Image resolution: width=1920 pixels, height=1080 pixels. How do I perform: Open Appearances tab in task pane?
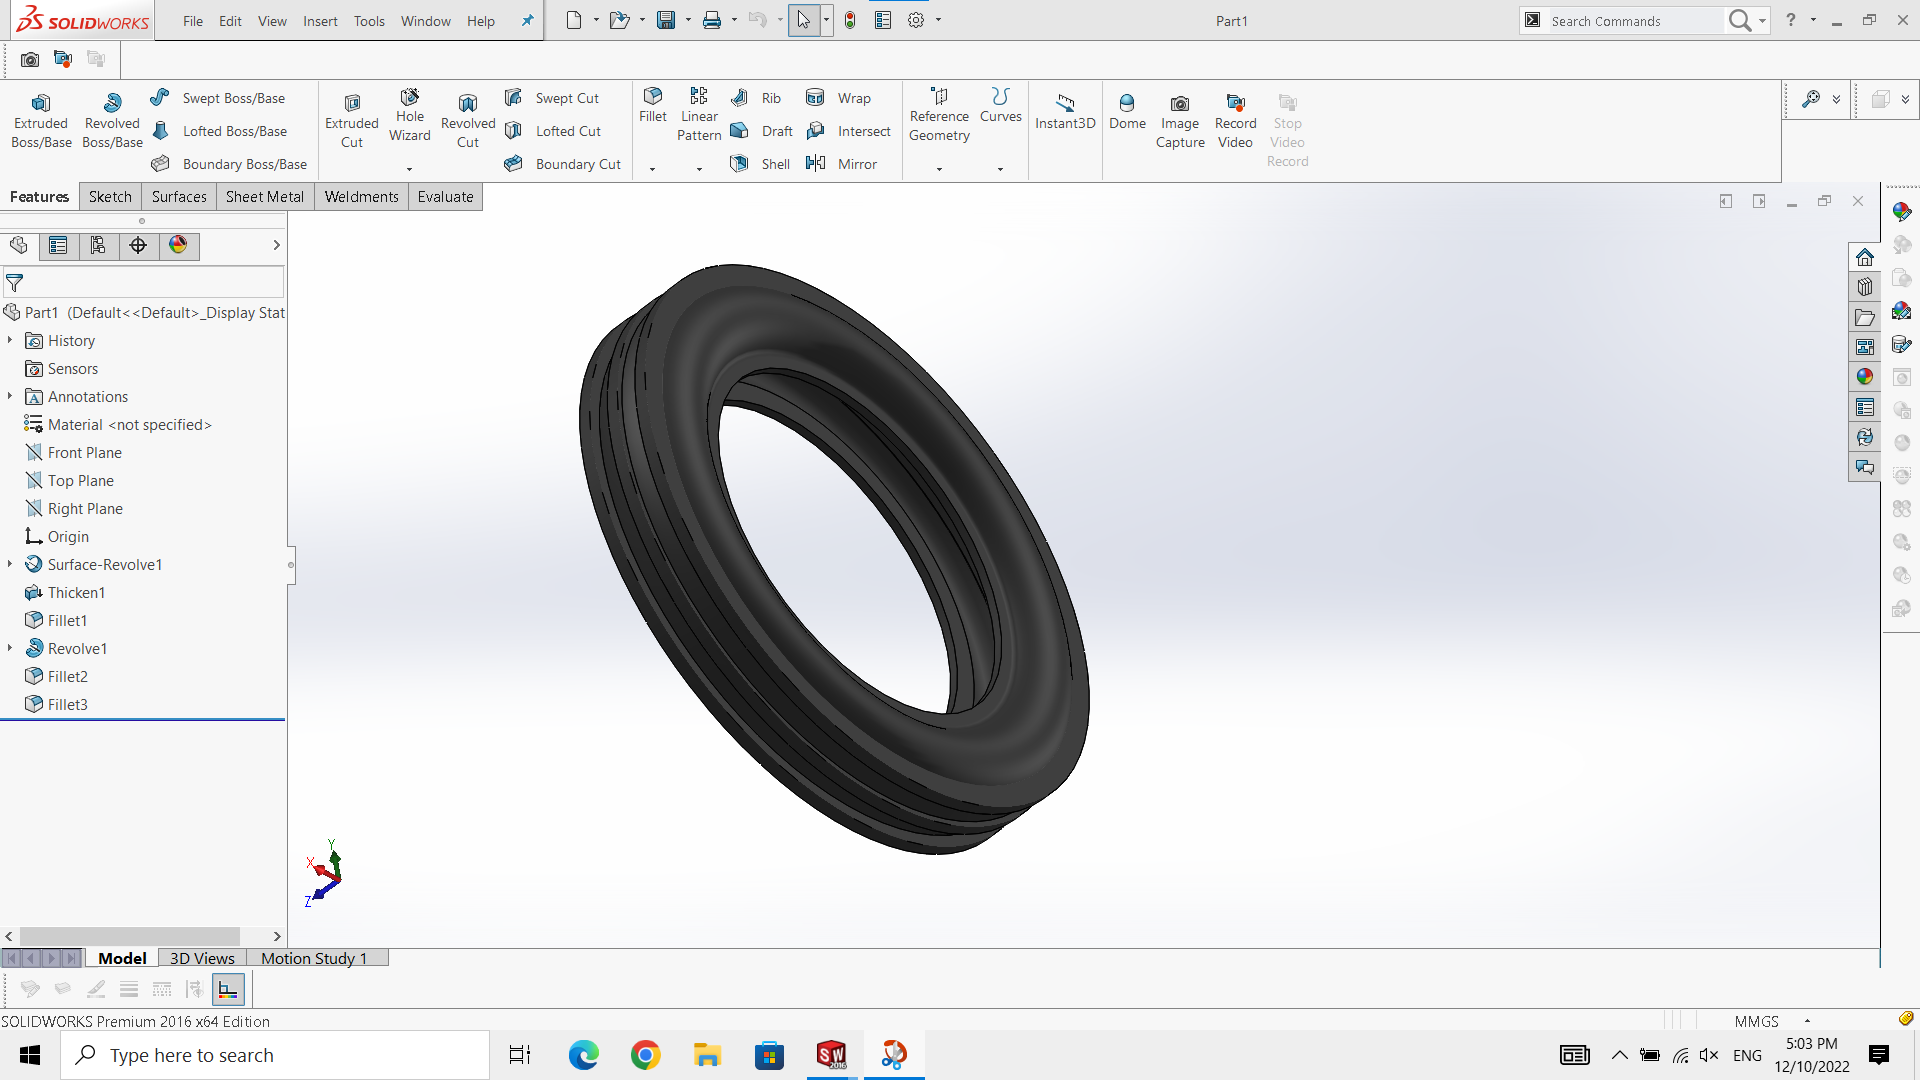click(1865, 377)
